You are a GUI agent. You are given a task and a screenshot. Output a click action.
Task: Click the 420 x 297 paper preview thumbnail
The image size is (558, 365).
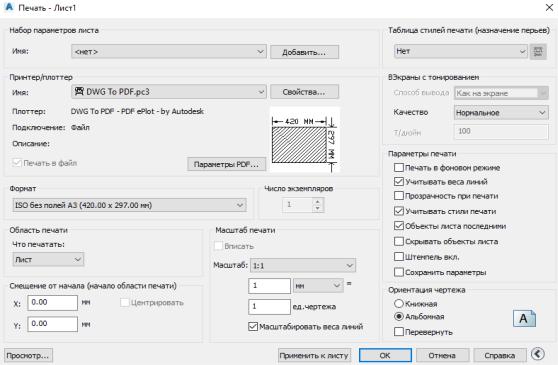305,140
